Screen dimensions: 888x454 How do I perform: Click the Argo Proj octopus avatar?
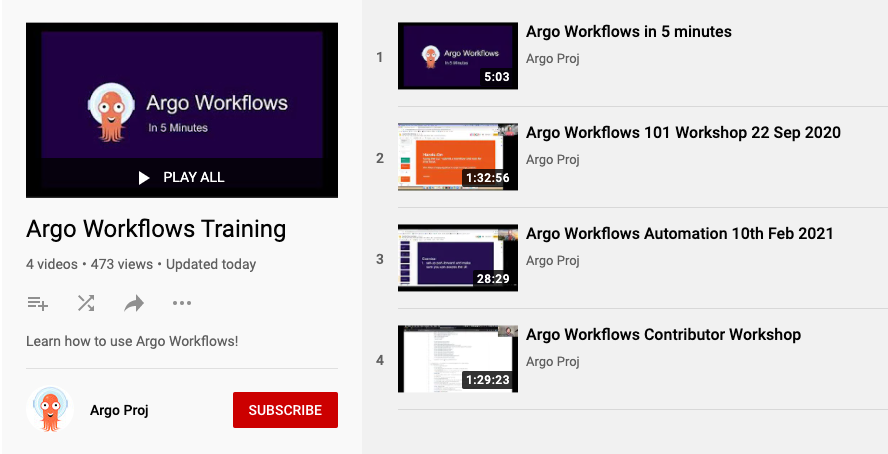click(50, 409)
